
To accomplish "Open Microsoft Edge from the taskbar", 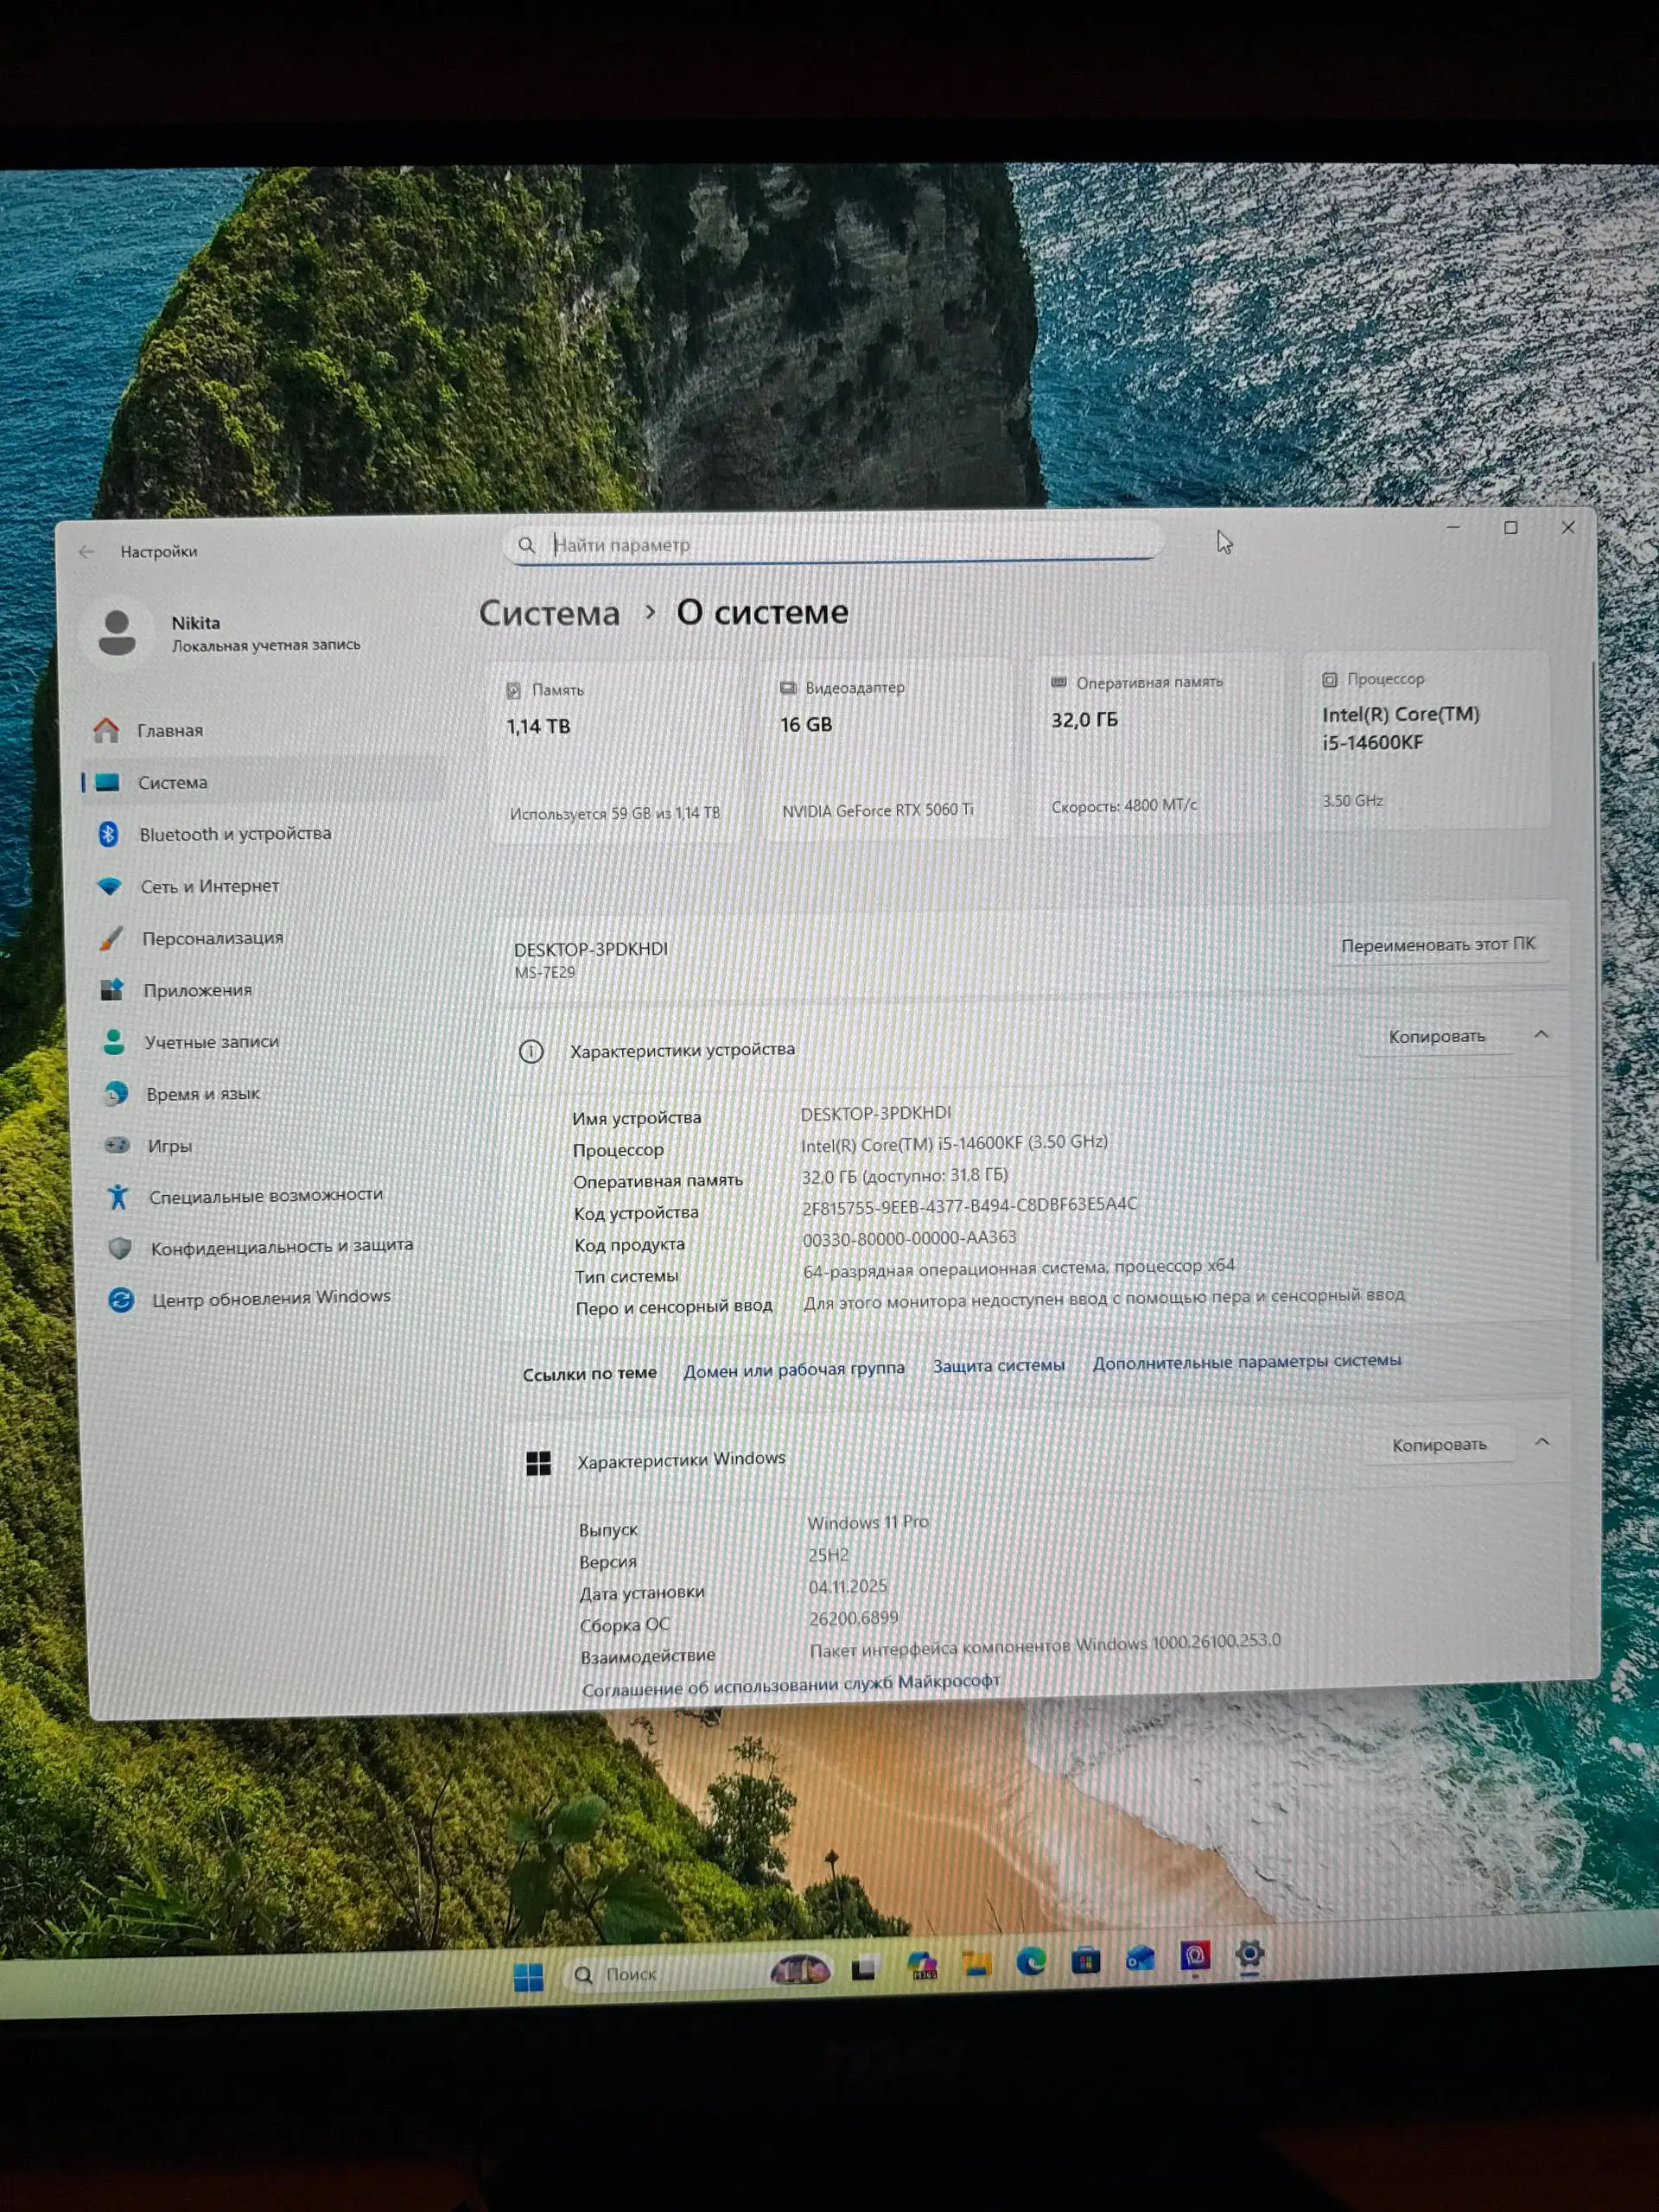I will [x=1031, y=1962].
